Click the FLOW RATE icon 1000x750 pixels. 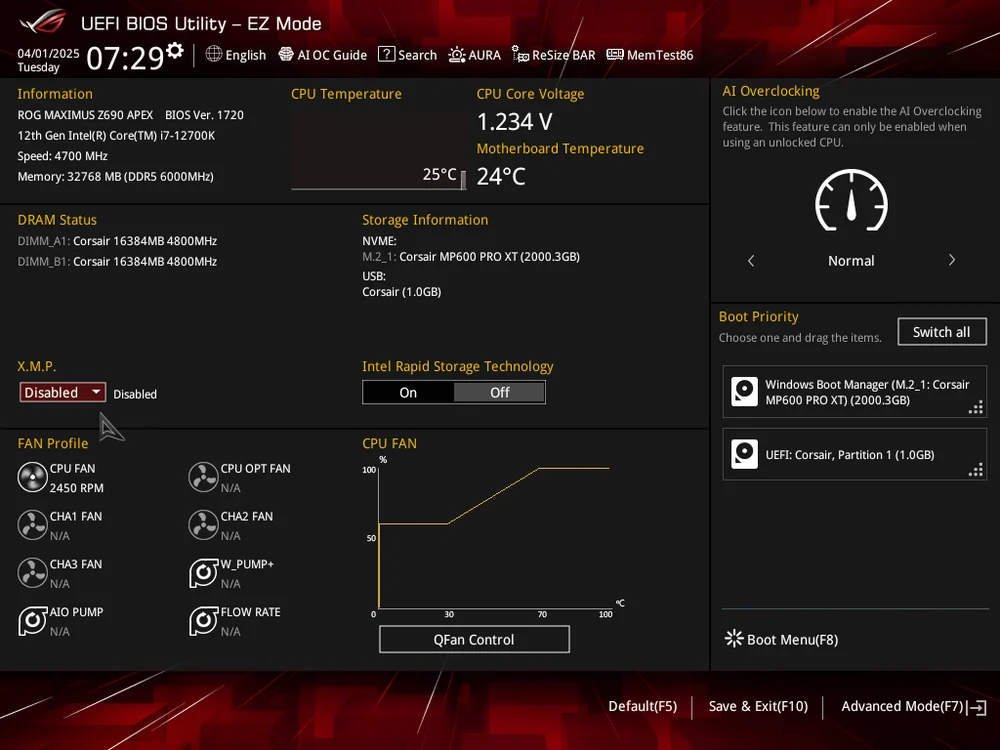coord(203,621)
